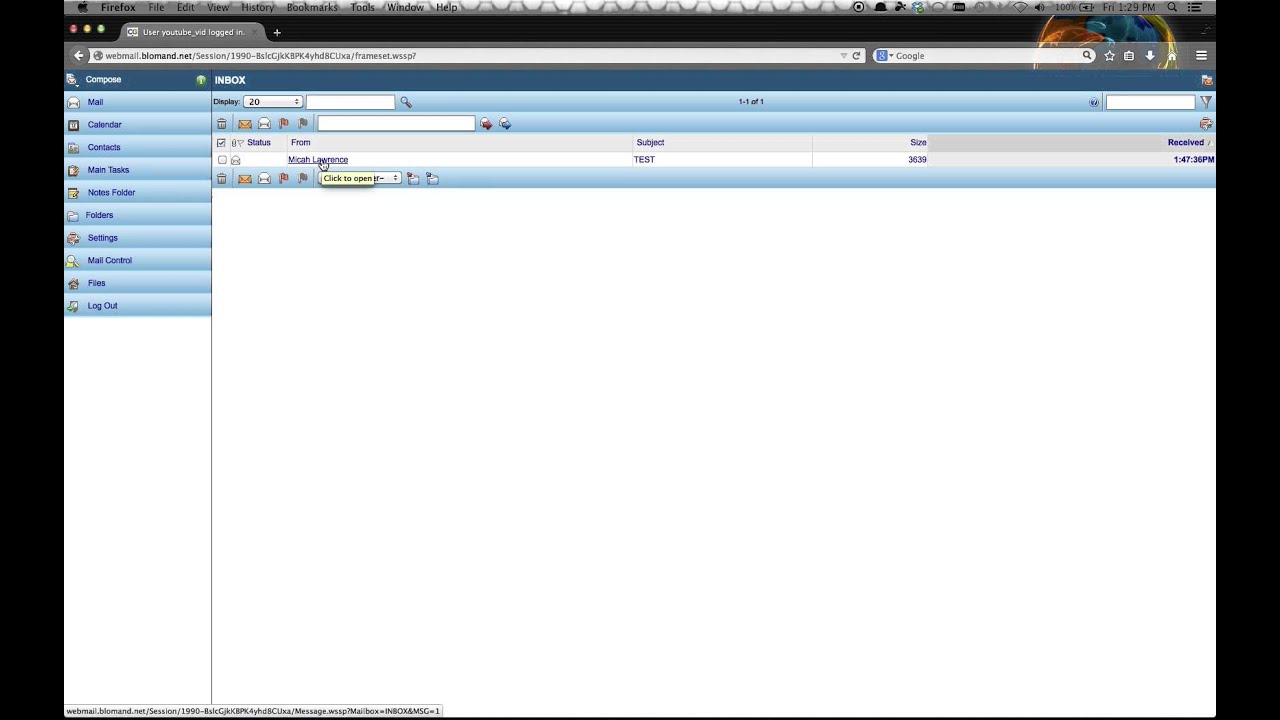Open the Calendar link in sidebar
The width and height of the screenshot is (1280, 720).
tap(105, 125)
